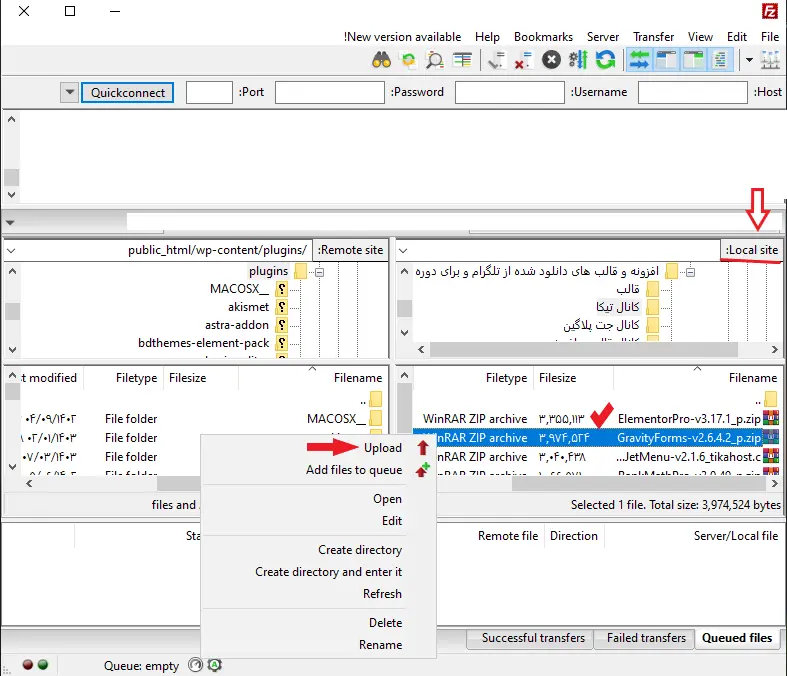
Task: Open the Quickconnect history dropdown arrow
Action: pos(68,92)
